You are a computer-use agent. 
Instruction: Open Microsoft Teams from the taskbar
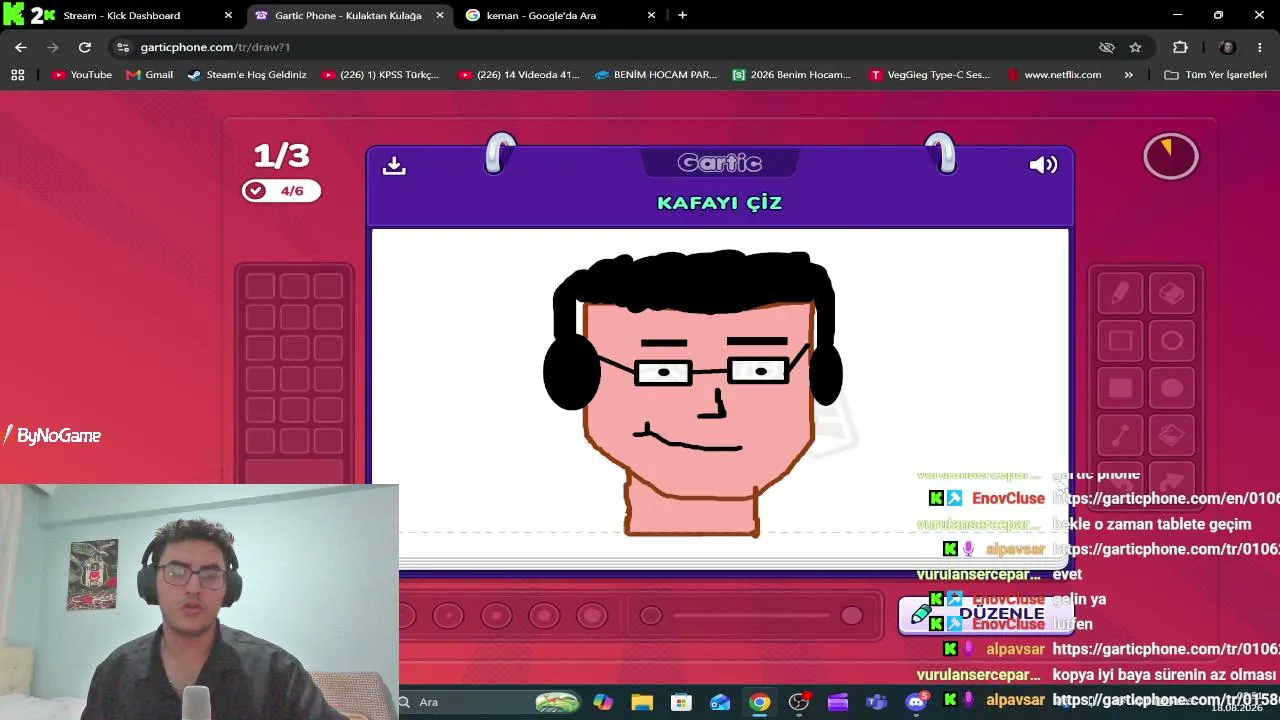tap(877, 702)
